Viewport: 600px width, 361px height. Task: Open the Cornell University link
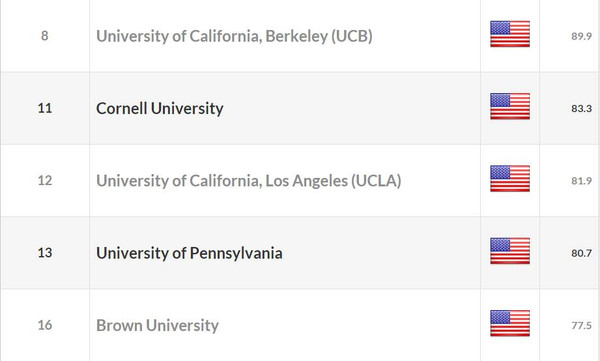click(x=160, y=108)
